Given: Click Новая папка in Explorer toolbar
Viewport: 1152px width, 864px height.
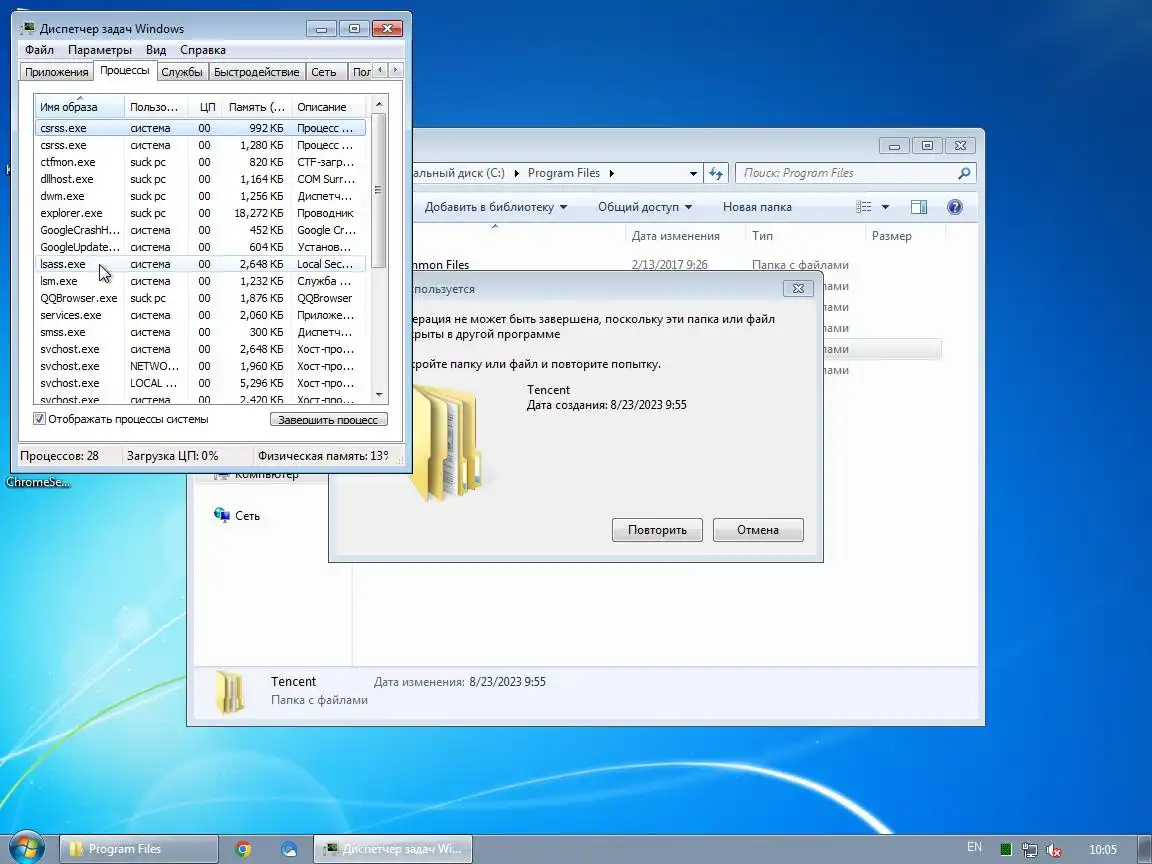Looking at the screenshot, I should pyautogui.click(x=757, y=207).
